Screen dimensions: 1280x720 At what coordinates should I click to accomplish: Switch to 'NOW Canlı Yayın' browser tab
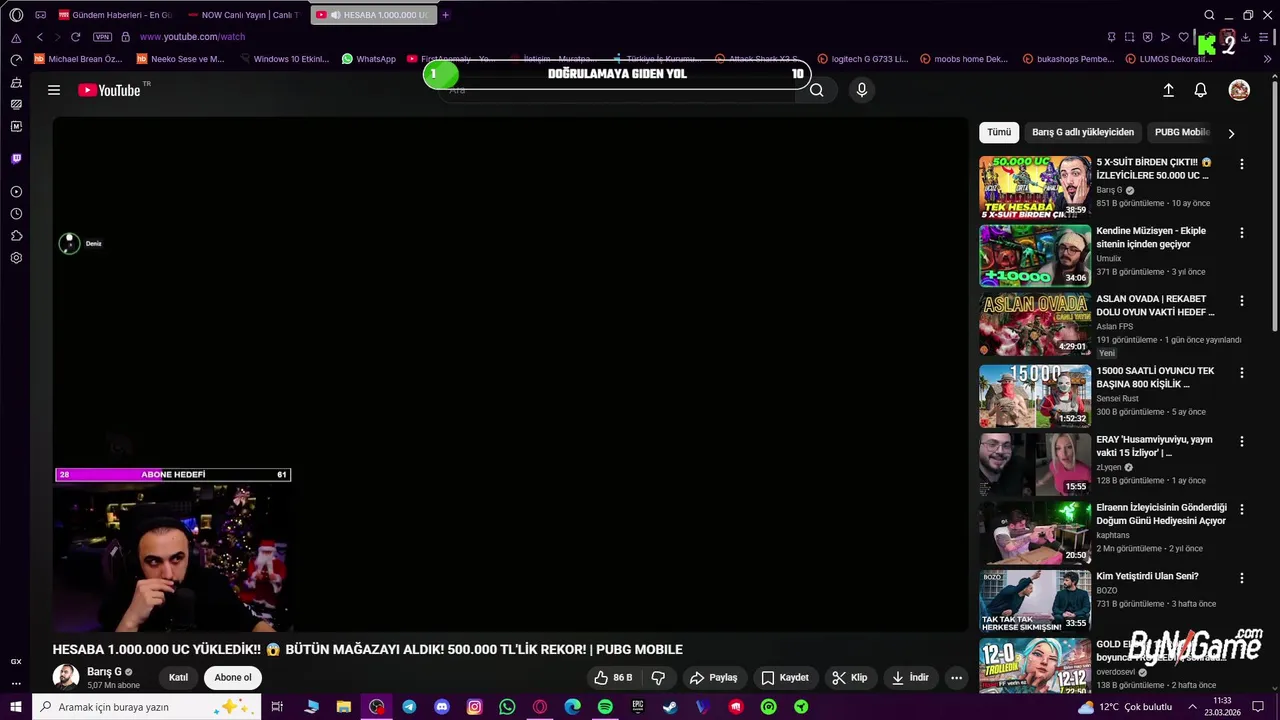(x=244, y=15)
